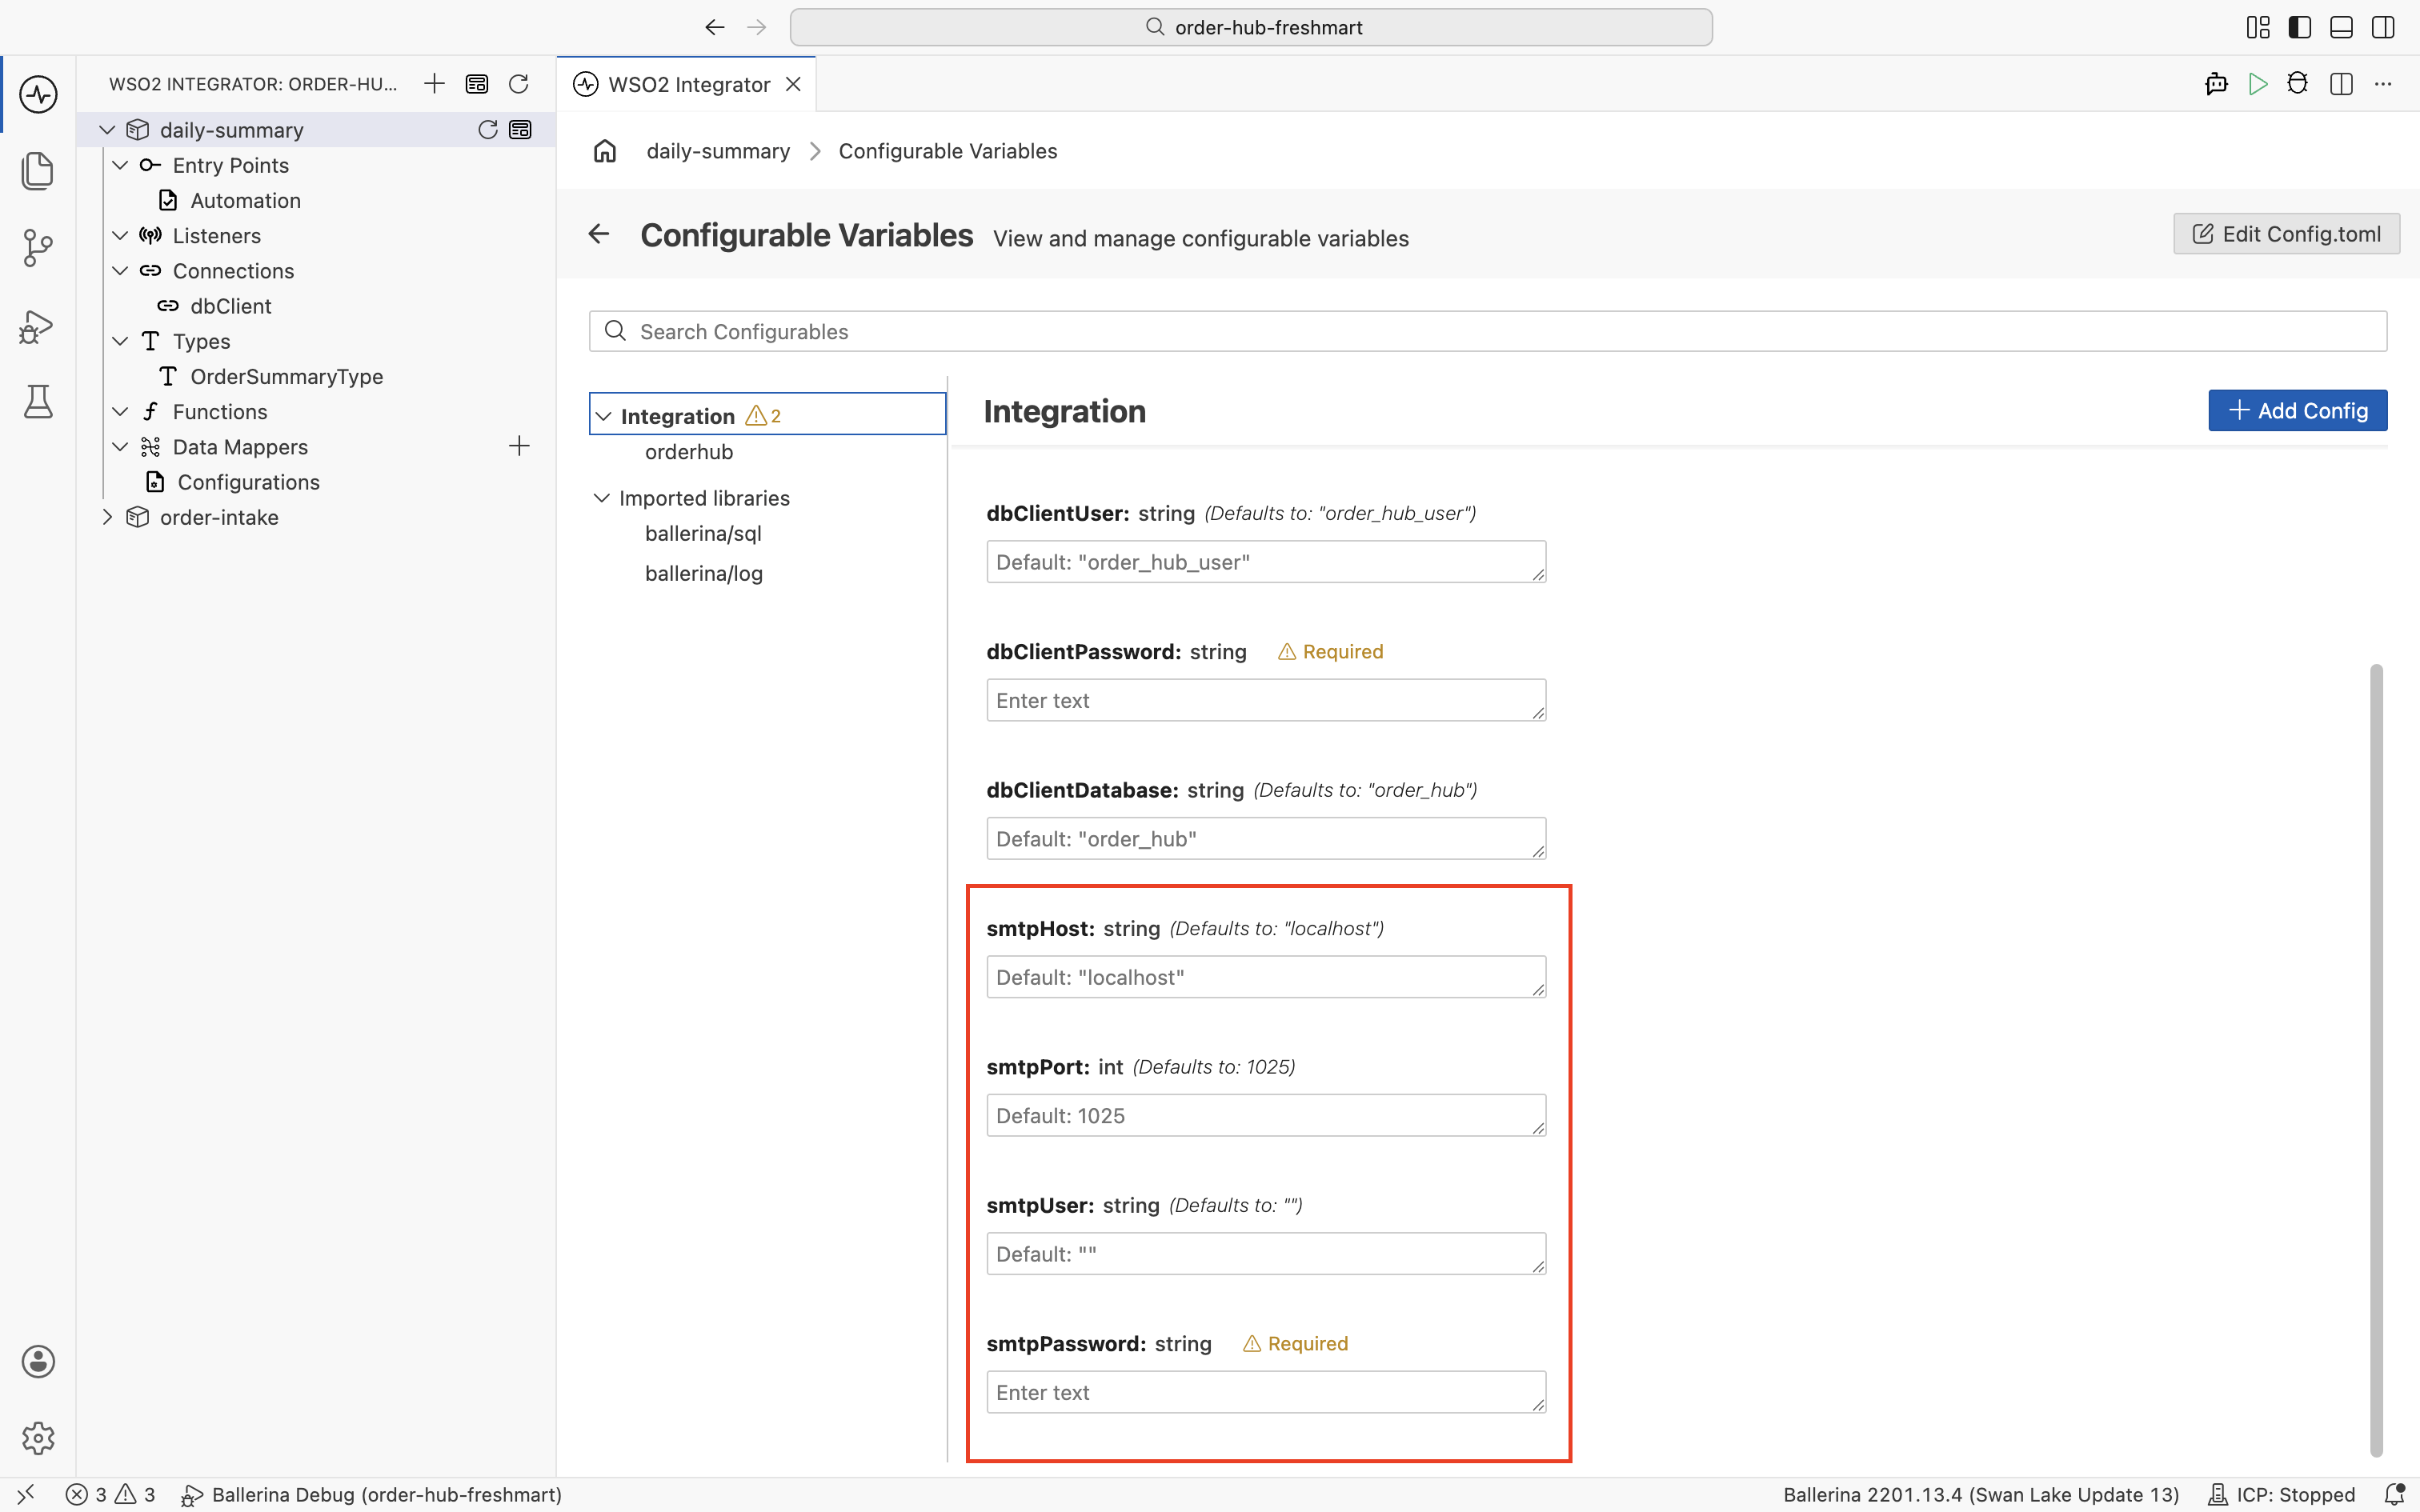
Task: Focus the dbClientPassword text field
Action: 1266,700
